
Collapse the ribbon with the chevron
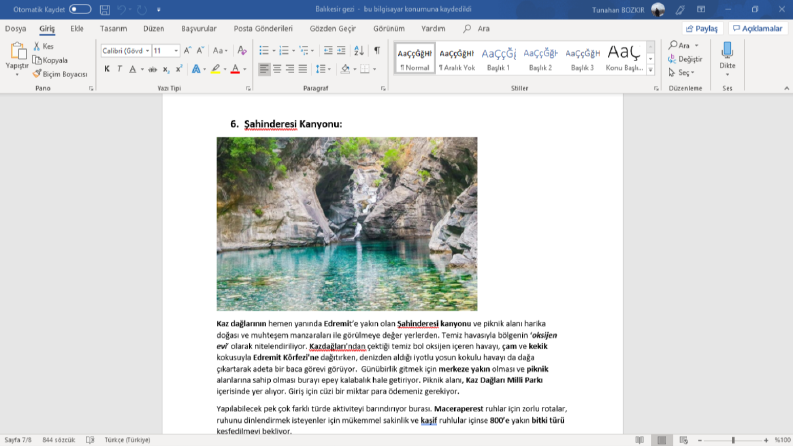(x=786, y=88)
